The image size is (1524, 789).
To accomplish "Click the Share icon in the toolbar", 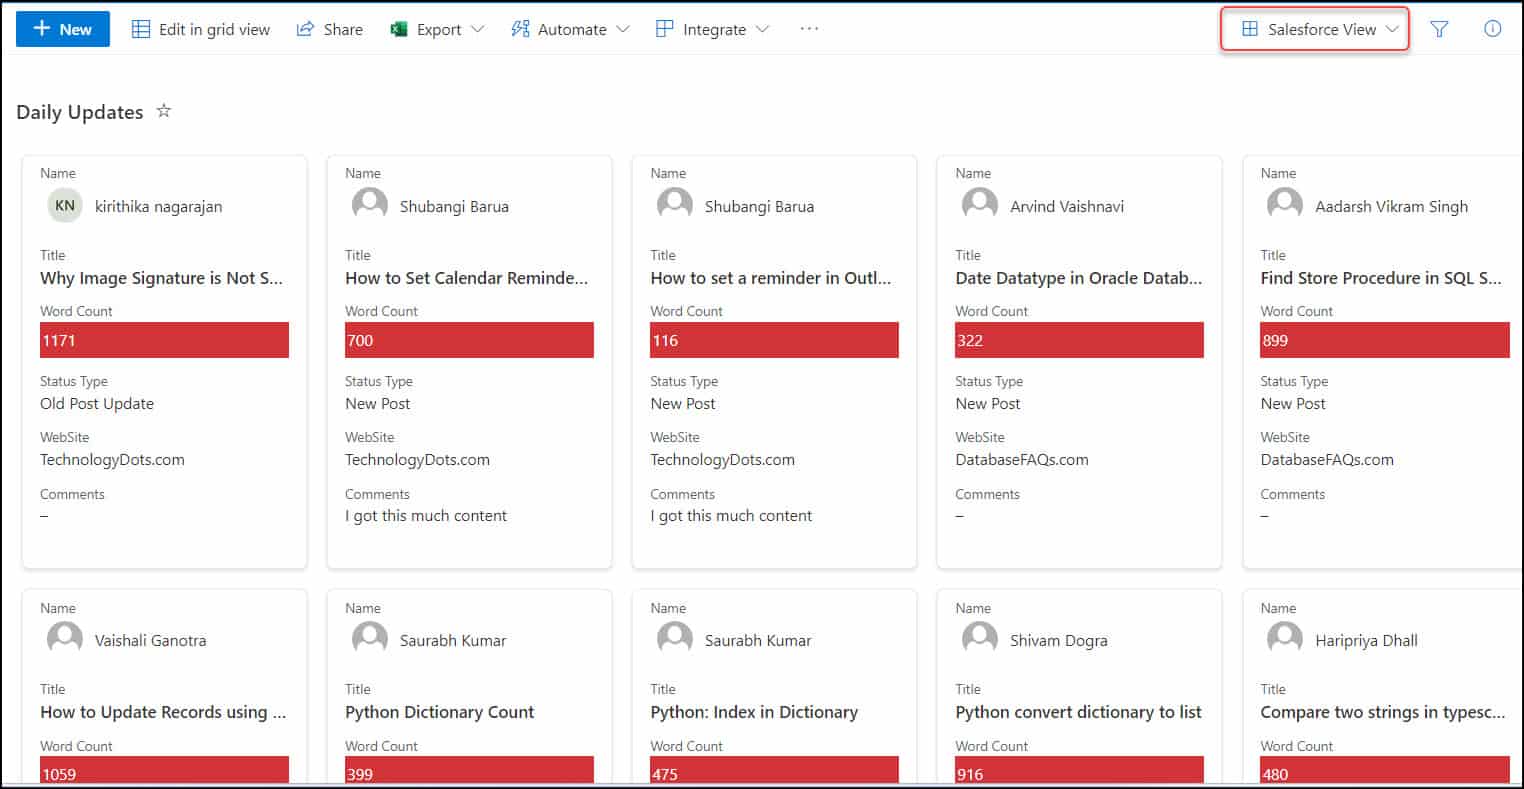I will tap(303, 29).
